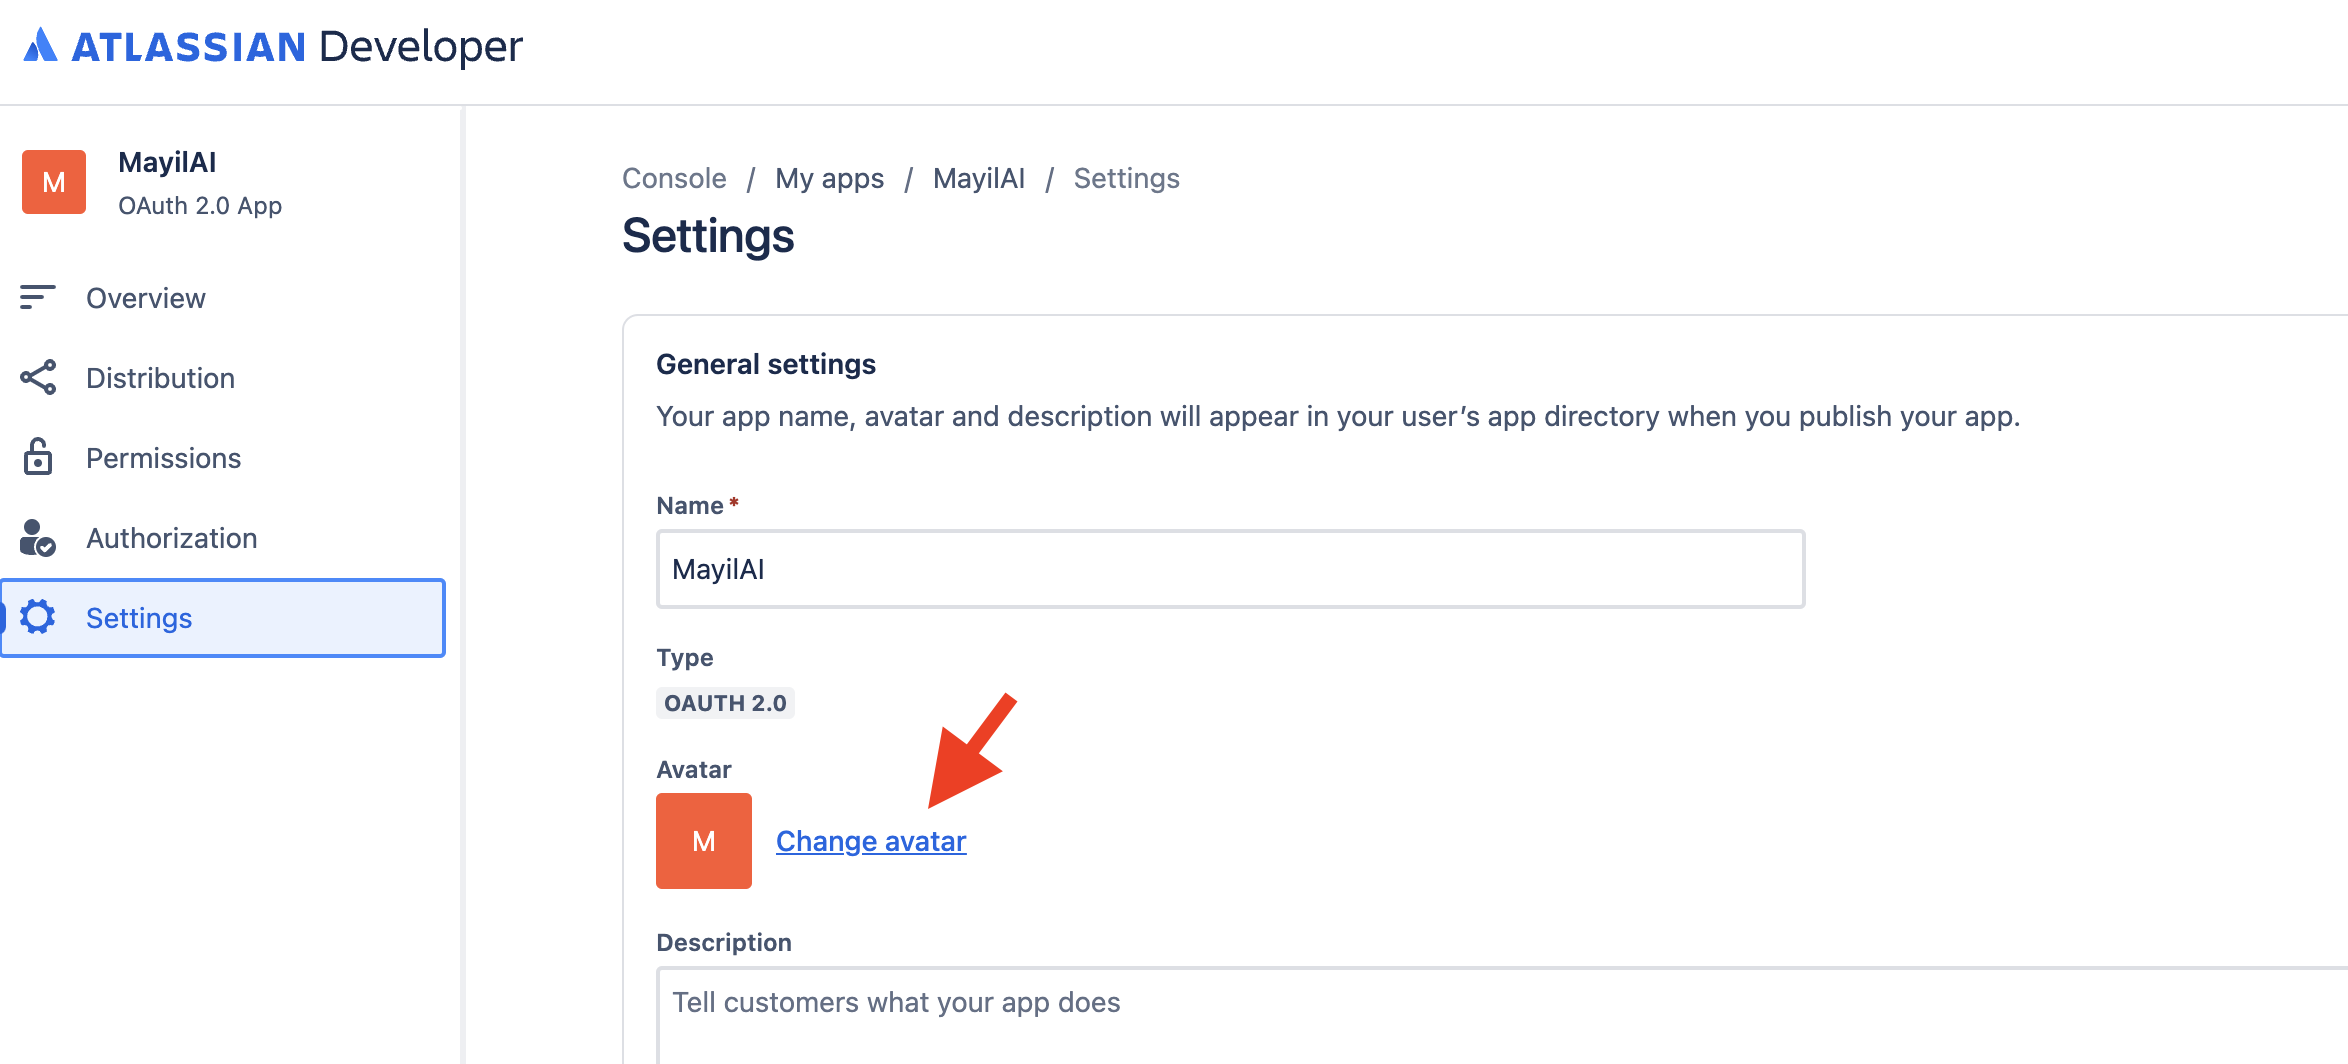The height and width of the screenshot is (1064, 2348).
Task: Open the Permissions page
Action: pos(163,458)
